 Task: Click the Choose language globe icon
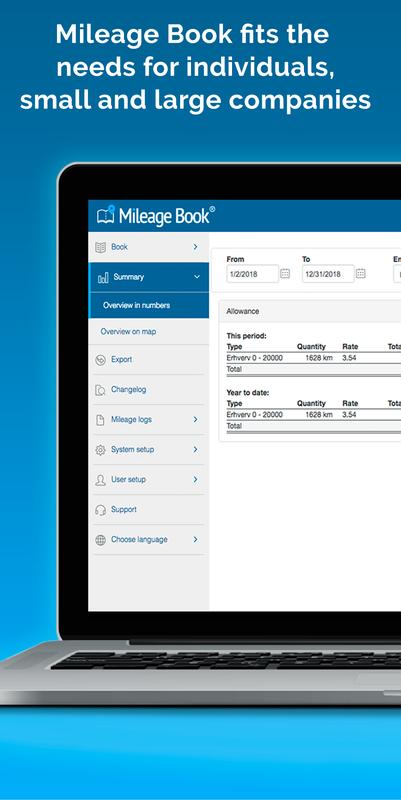click(101, 540)
